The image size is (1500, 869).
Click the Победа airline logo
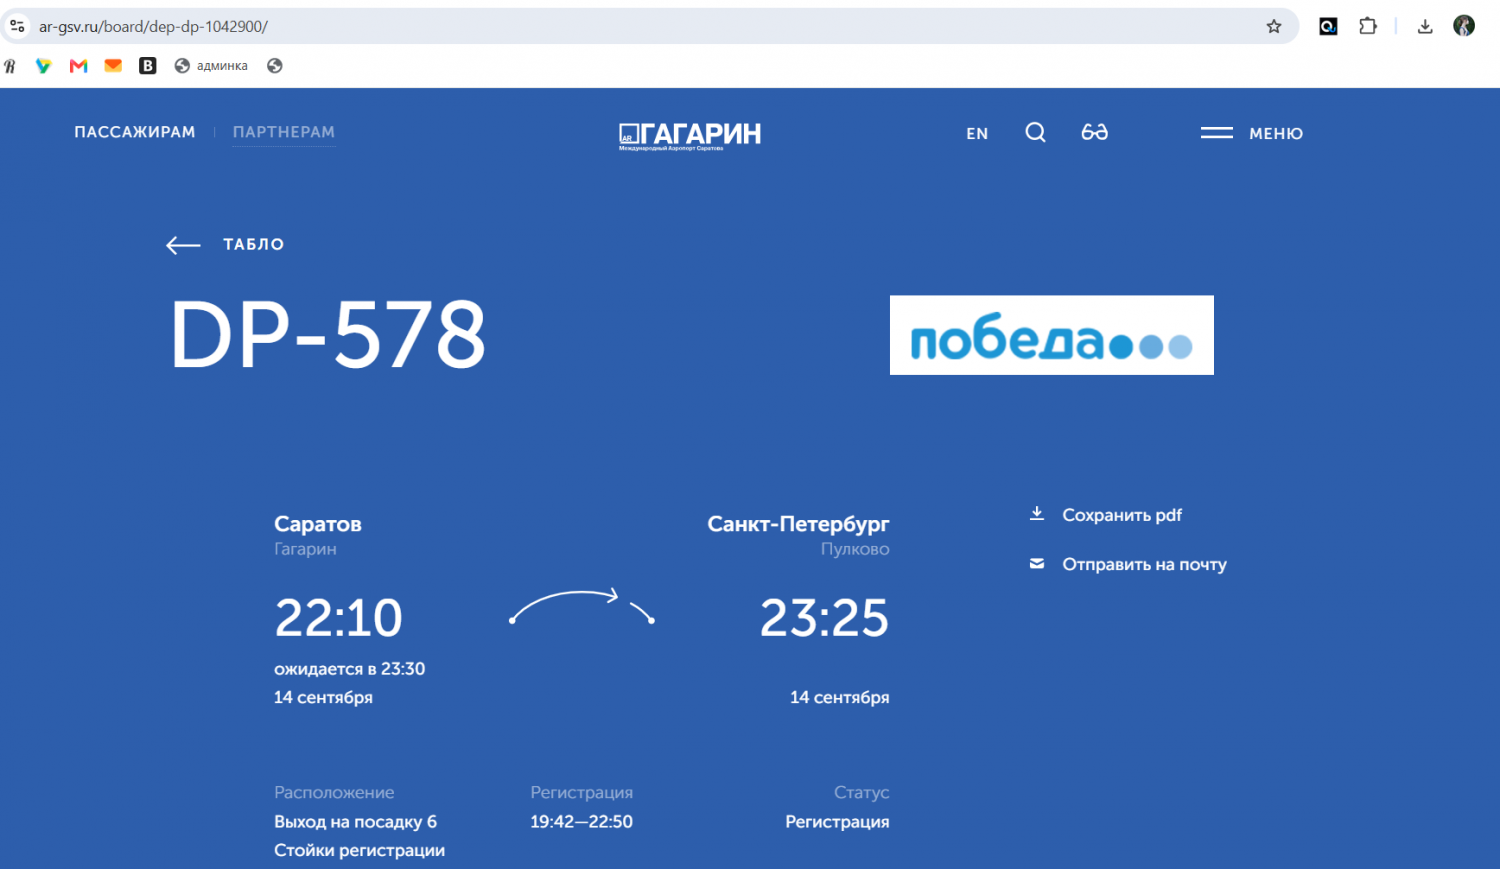[x=1052, y=335]
